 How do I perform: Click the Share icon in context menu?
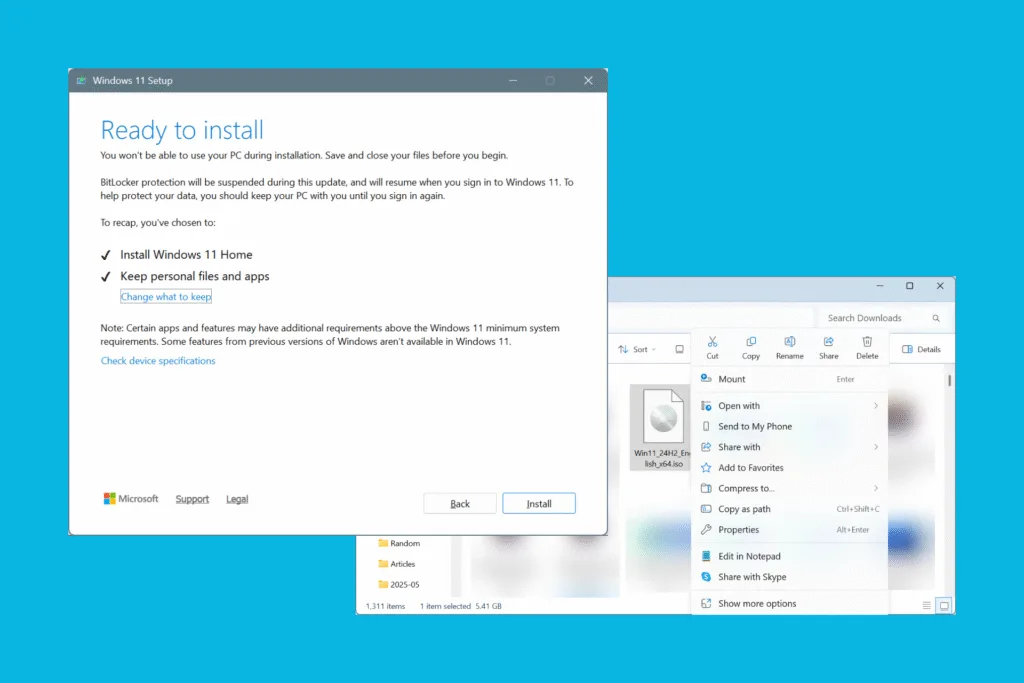[828, 347]
